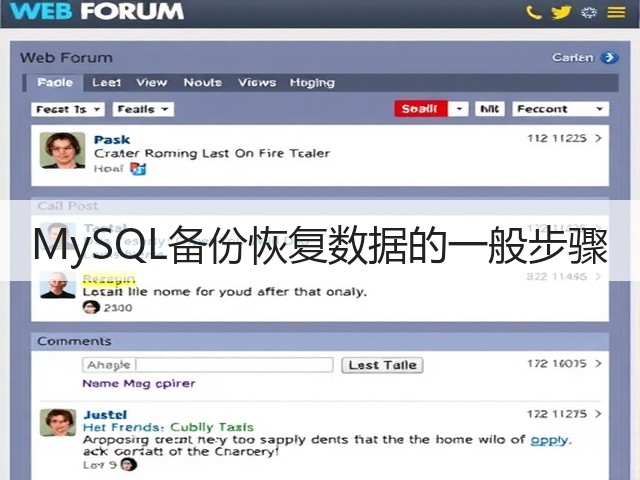Open the settings gear icon

point(589,13)
